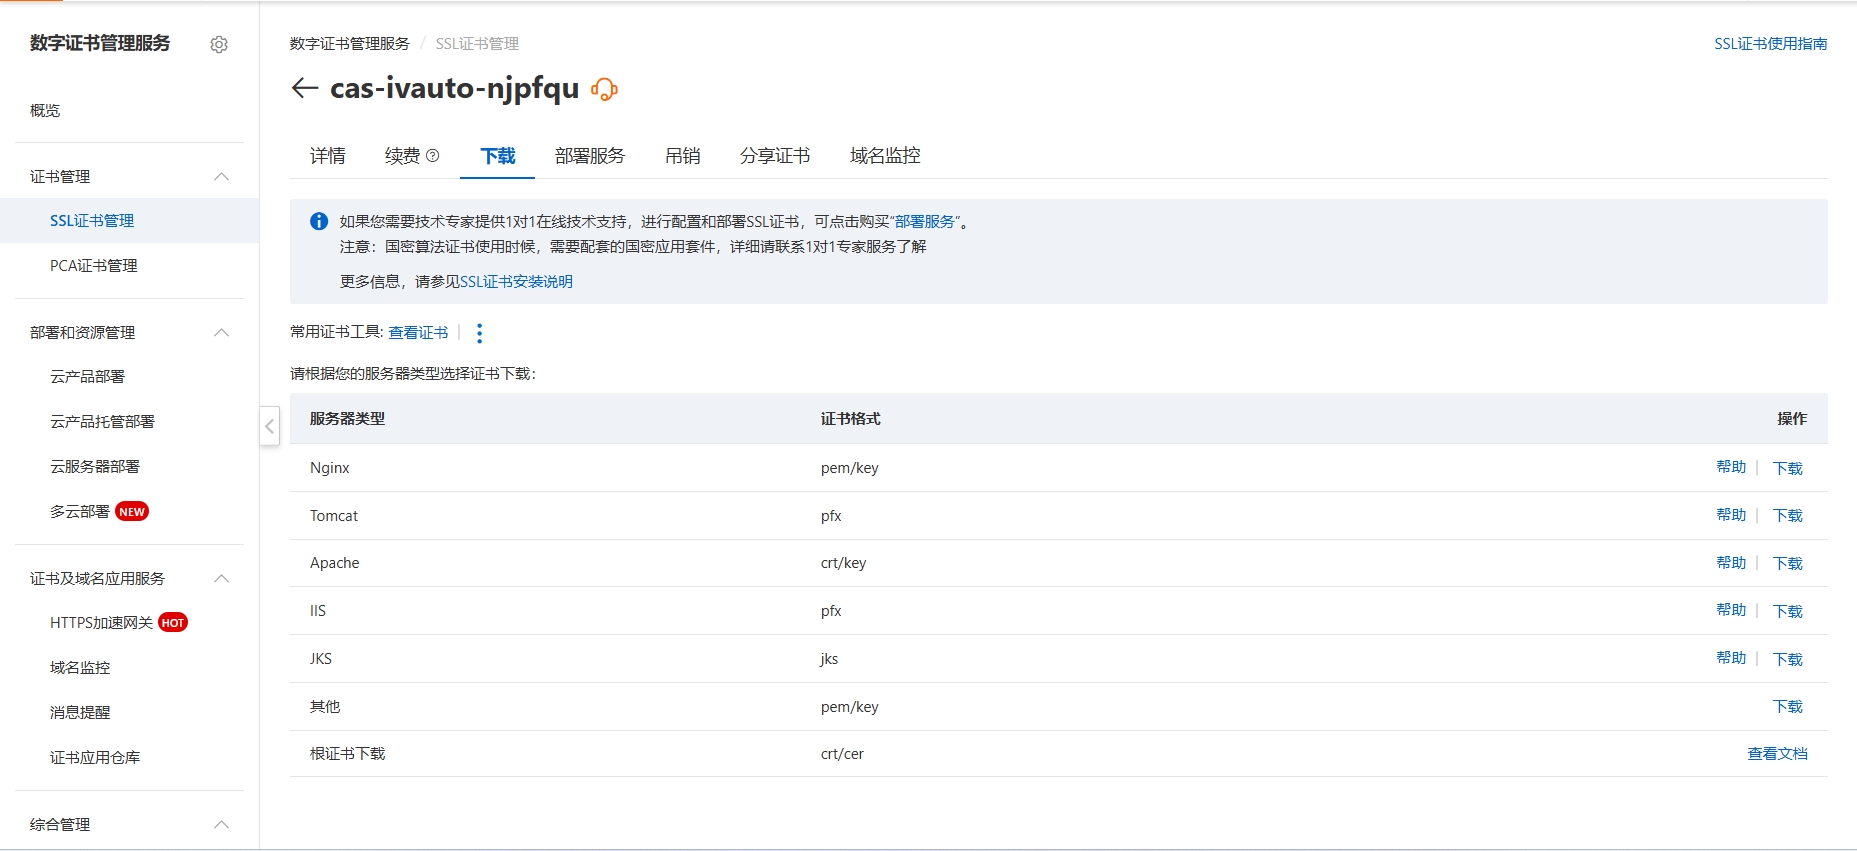
Task: Open the settings gear beside 数字证书管理服务
Action: pyautogui.click(x=219, y=44)
